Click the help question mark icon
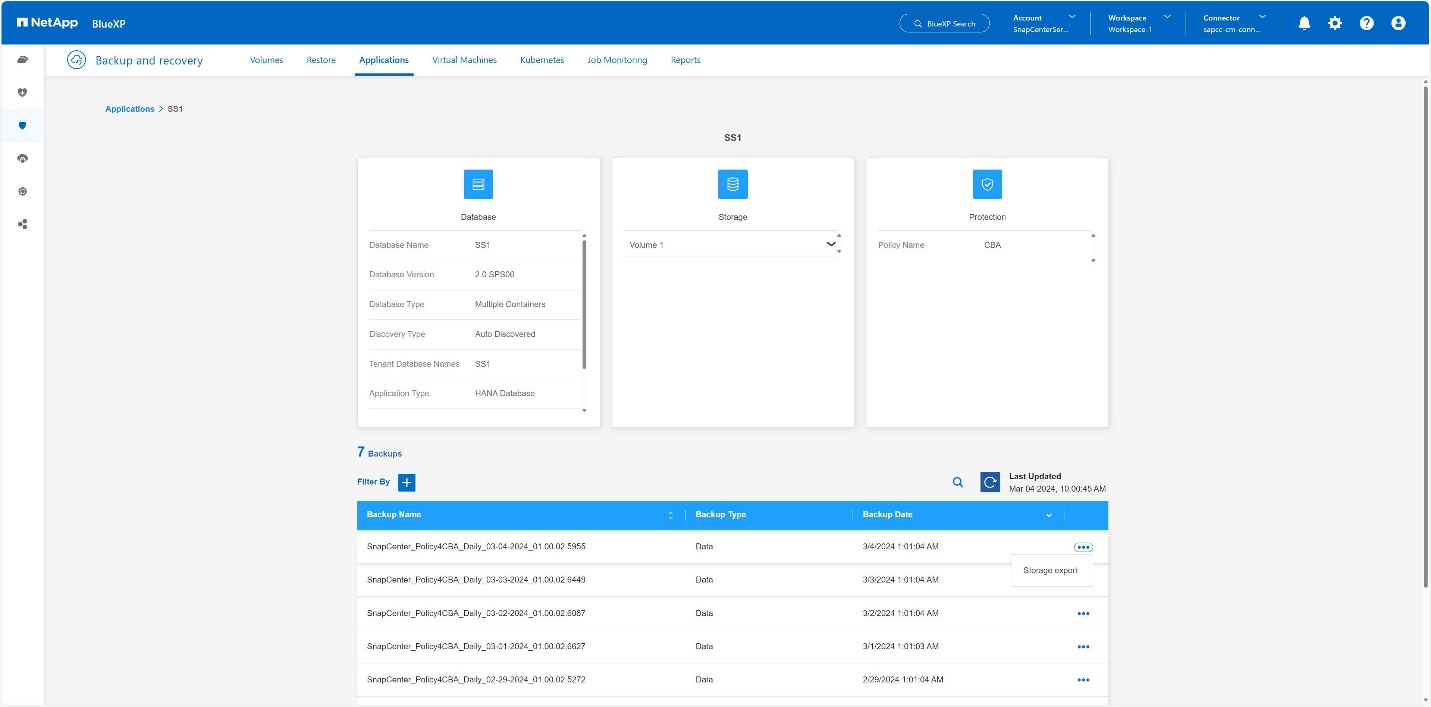 tap(1366, 23)
